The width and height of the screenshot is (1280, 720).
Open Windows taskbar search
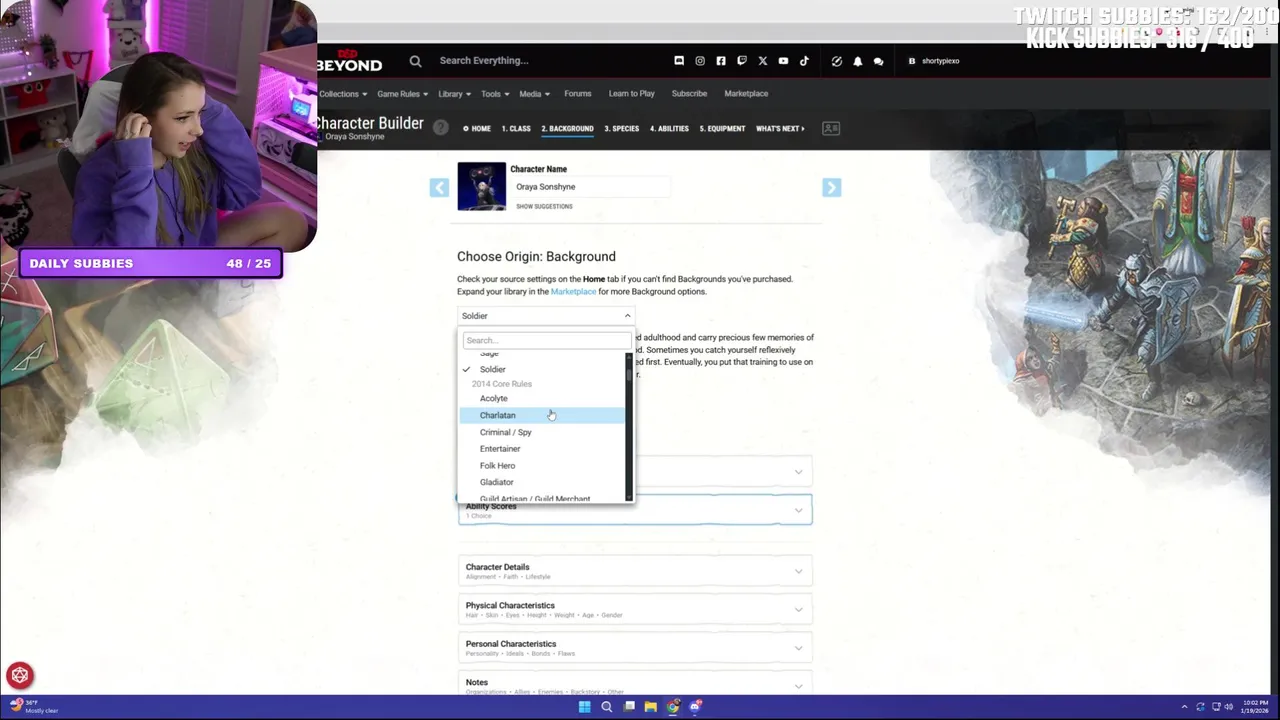point(606,707)
